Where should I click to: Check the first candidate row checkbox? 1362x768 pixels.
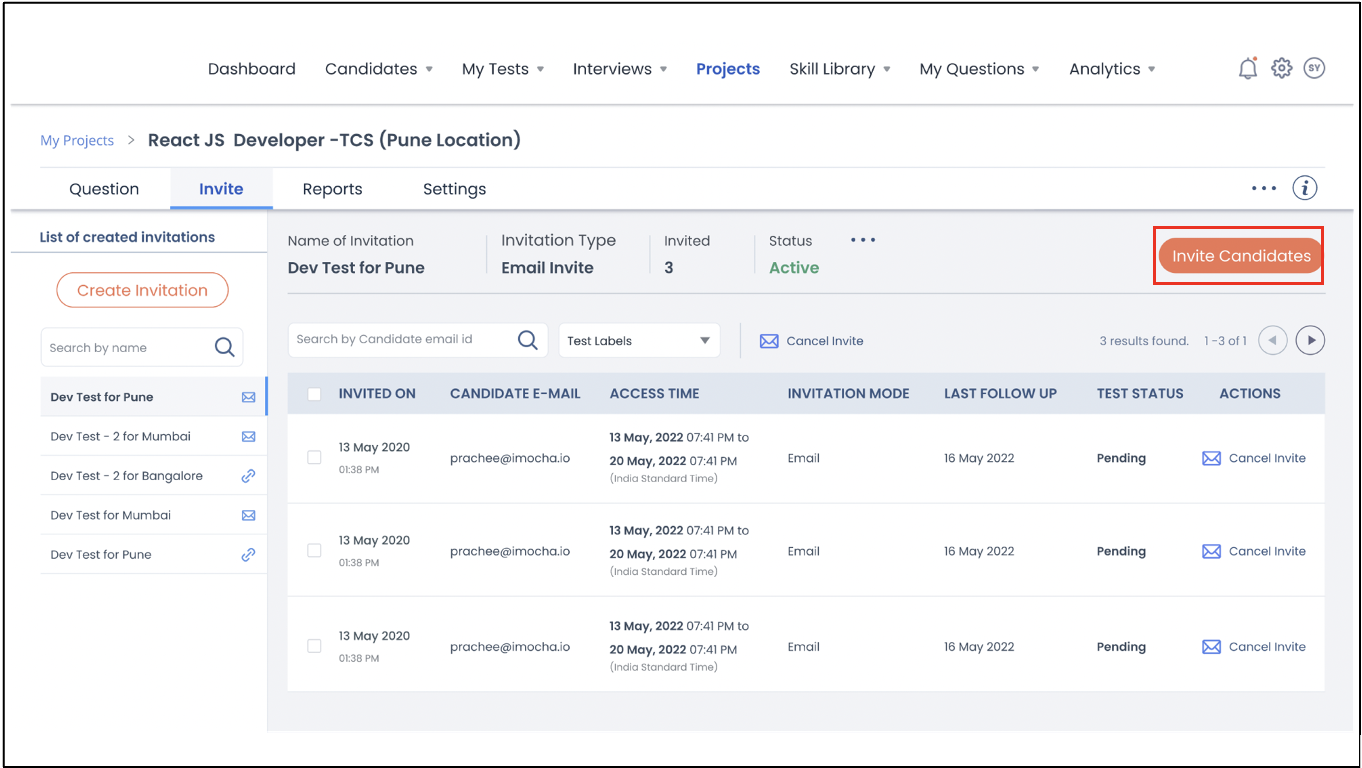point(314,457)
